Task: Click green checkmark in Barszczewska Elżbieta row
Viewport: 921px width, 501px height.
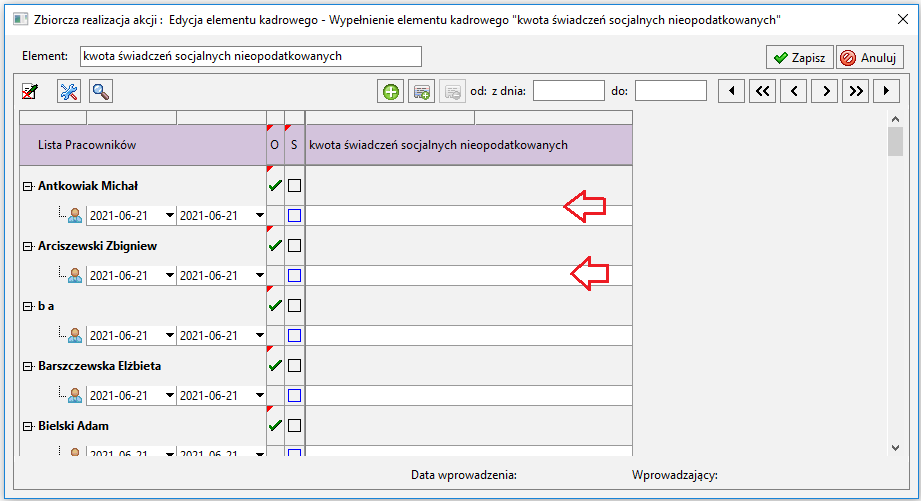Action: [275, 365]
